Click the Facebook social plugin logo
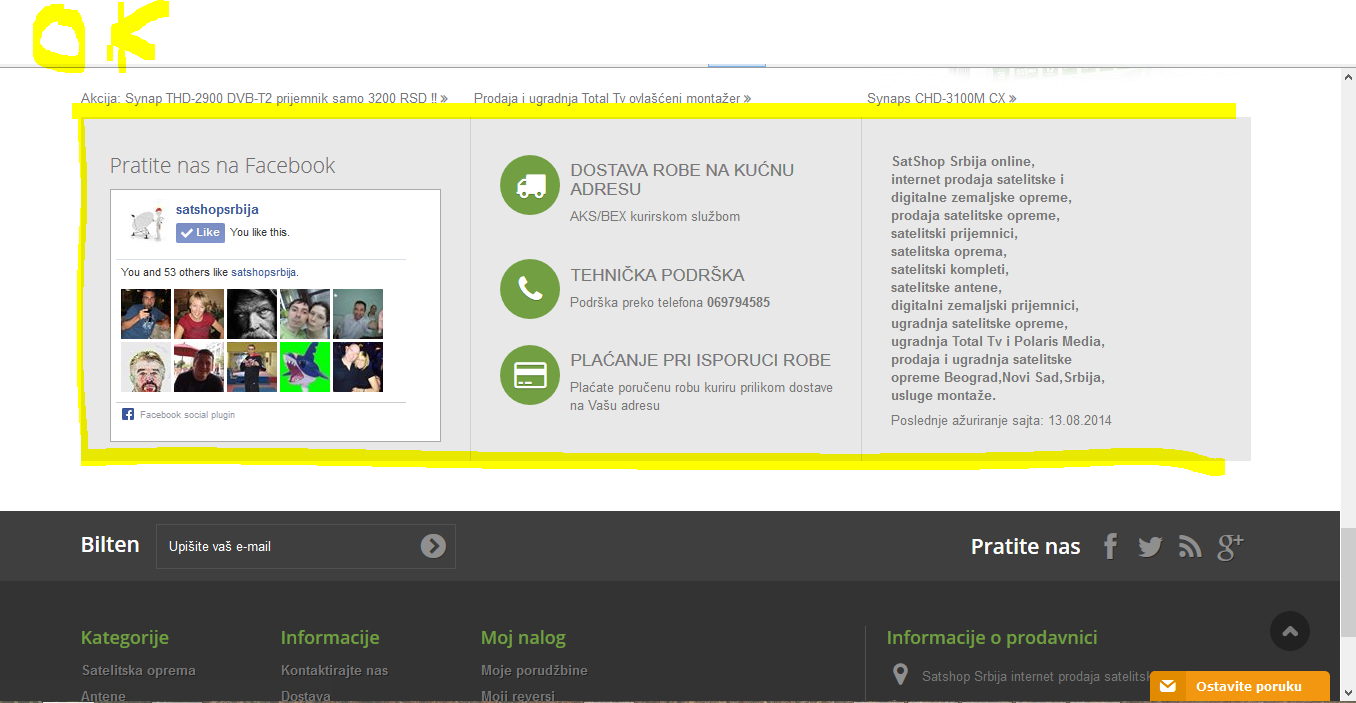The height and width of the screenshot is (703, 1356). pos(128,414)
